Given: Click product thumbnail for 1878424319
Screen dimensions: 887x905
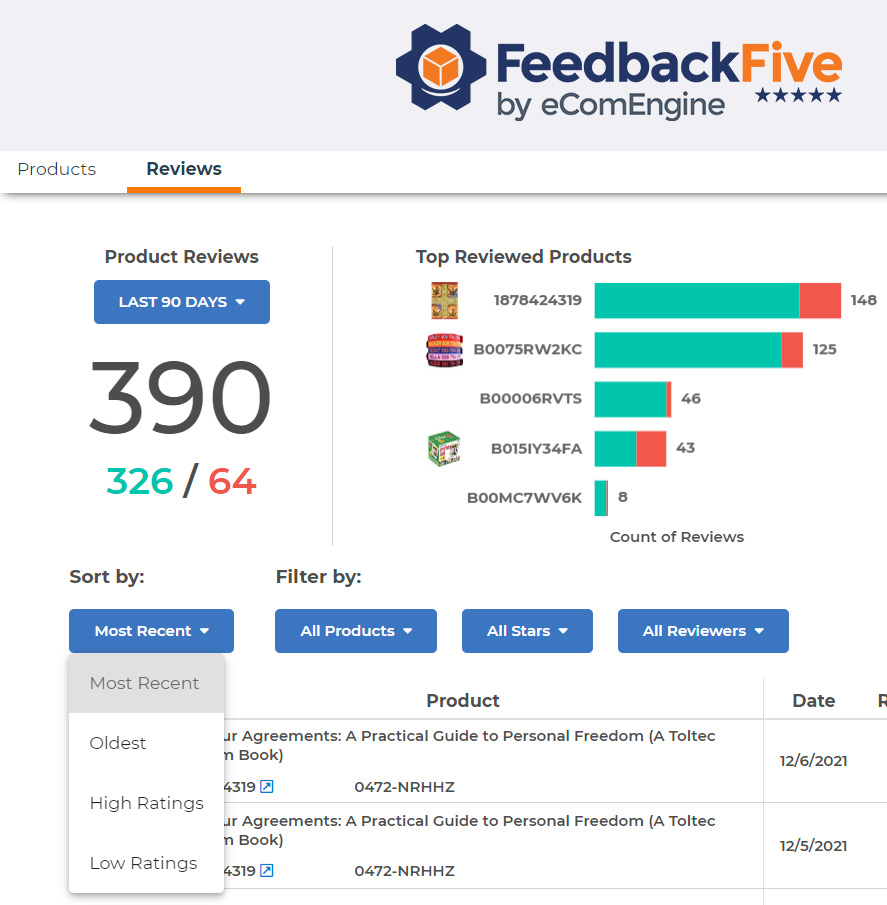Looking at the screenshot, I should click(444, 300).
